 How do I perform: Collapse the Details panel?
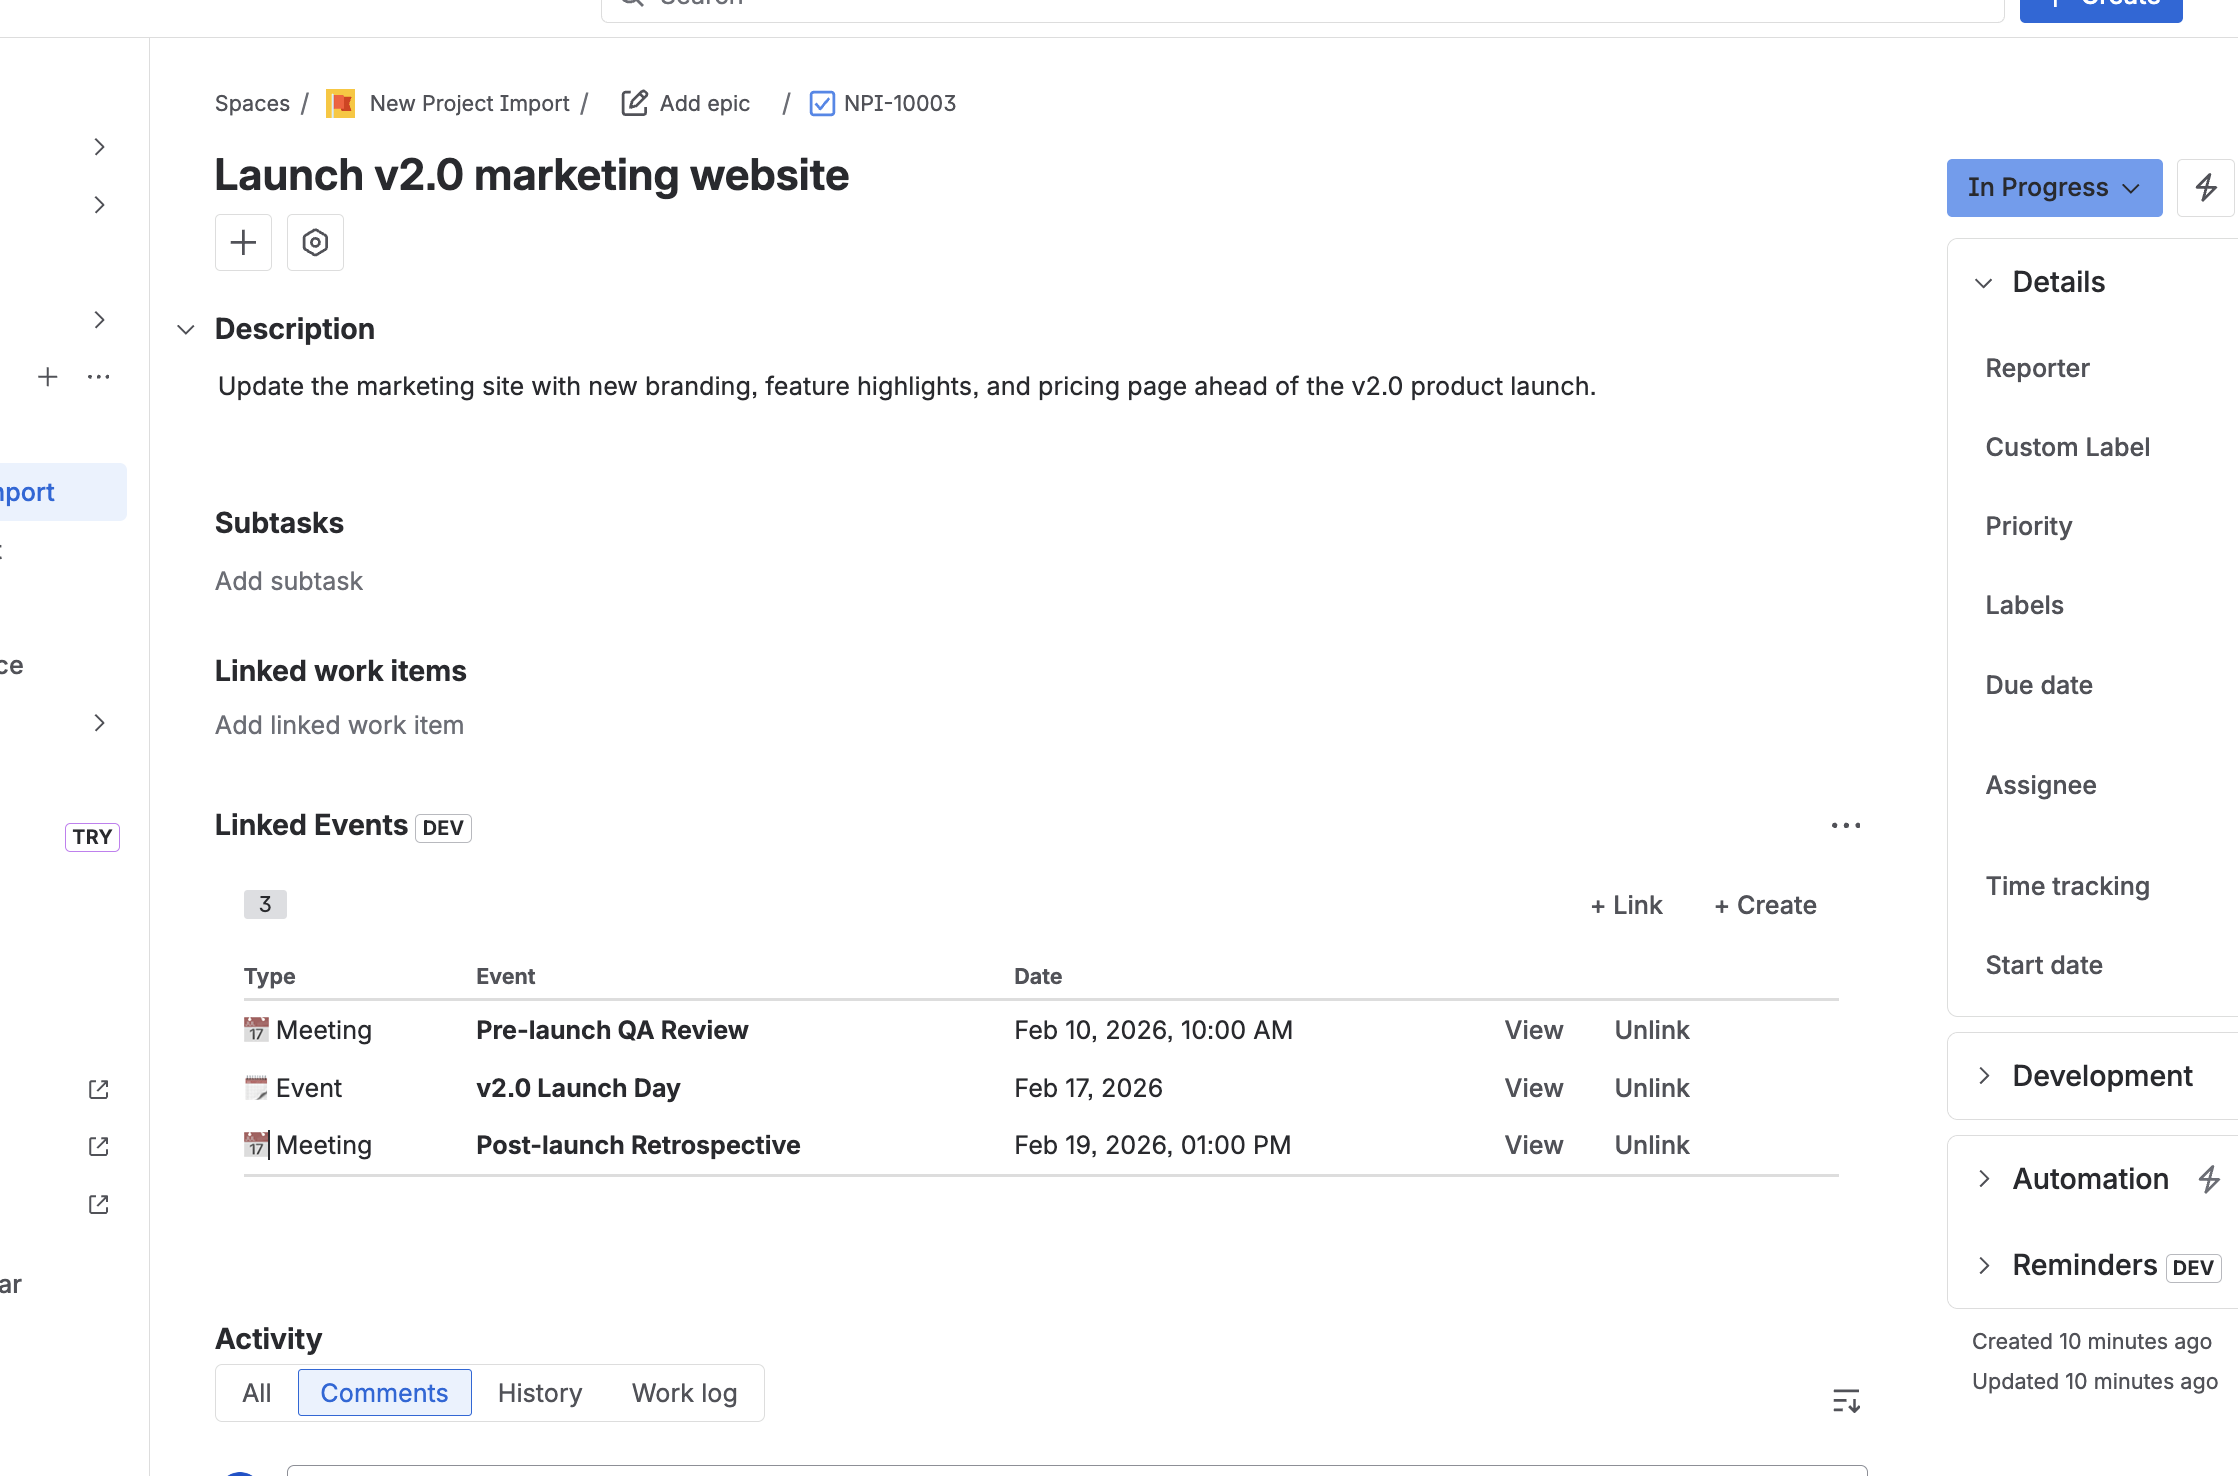(x=1984, y=283)
